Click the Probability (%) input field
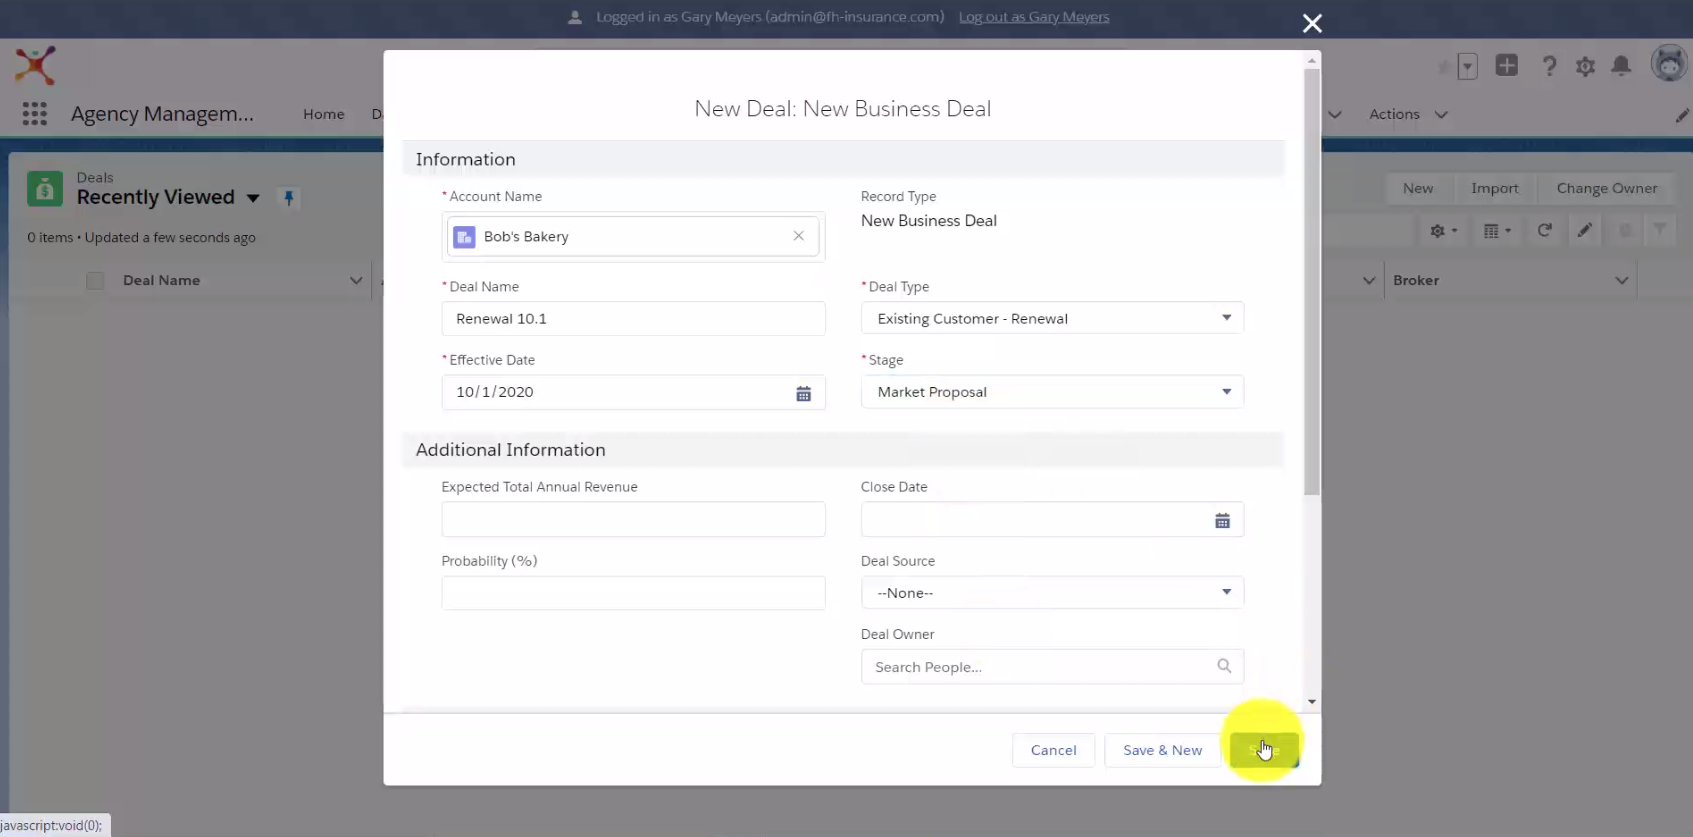 [634, 593]
